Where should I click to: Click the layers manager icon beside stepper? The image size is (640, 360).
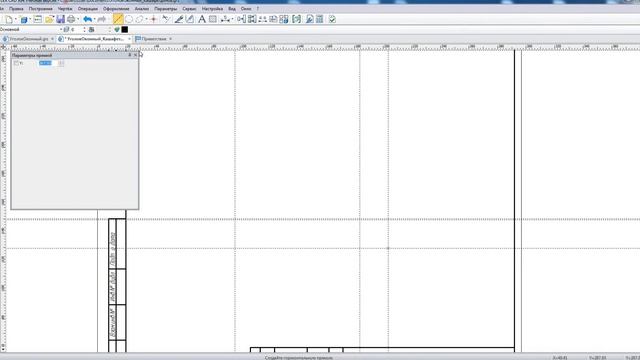click(x=91, y=29)
